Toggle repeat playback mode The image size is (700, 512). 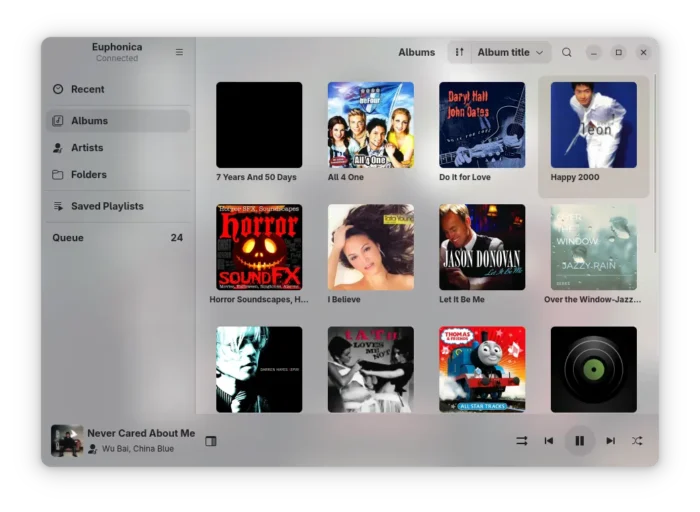[x=521, y=440]
